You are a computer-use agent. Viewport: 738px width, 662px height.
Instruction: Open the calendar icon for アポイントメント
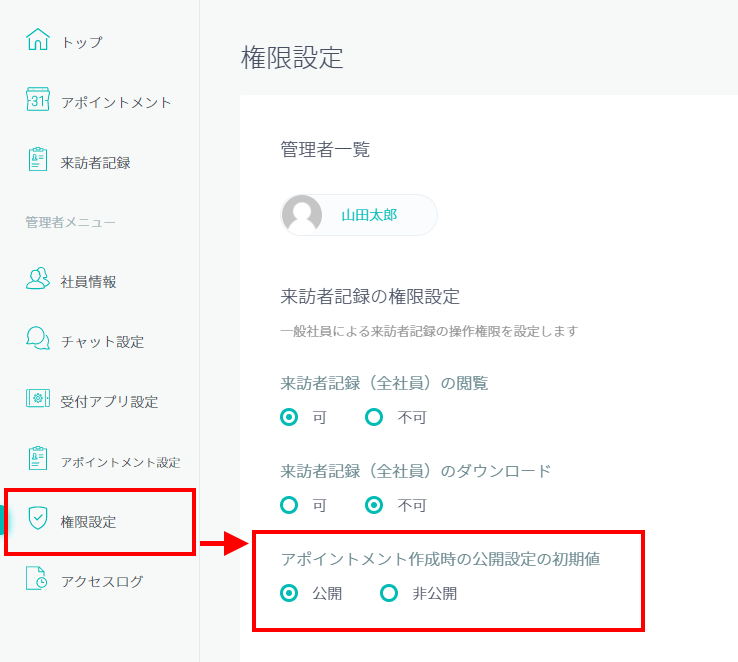(x=38, y=99)
